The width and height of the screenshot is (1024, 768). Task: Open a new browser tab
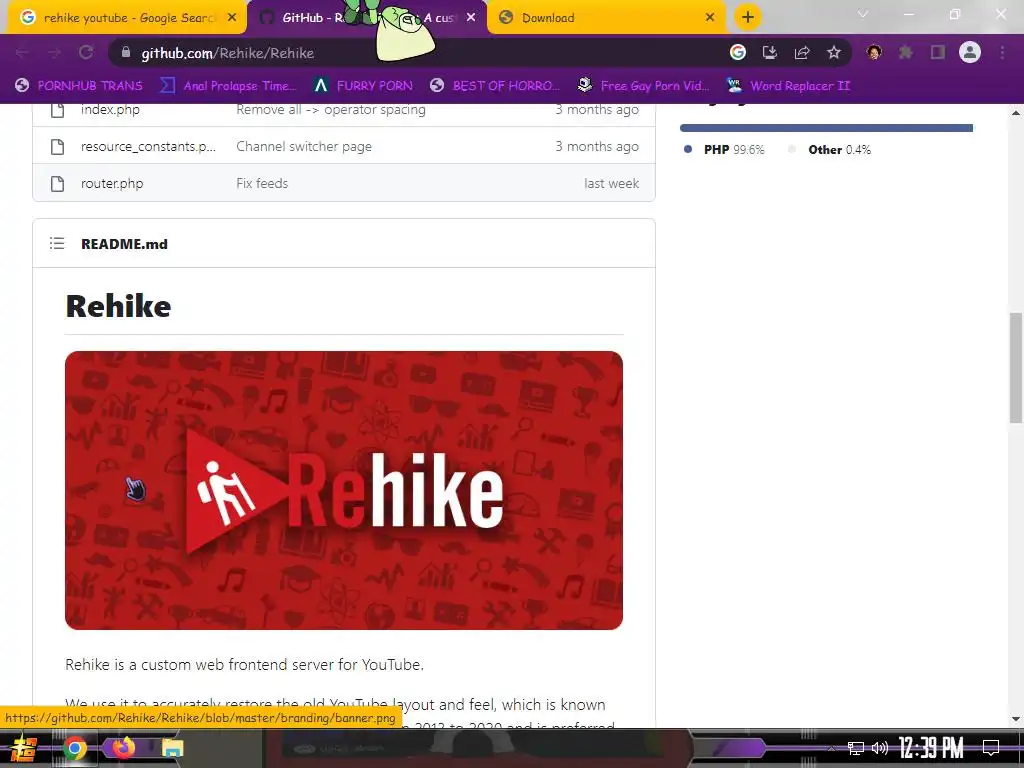click(748, 17)
